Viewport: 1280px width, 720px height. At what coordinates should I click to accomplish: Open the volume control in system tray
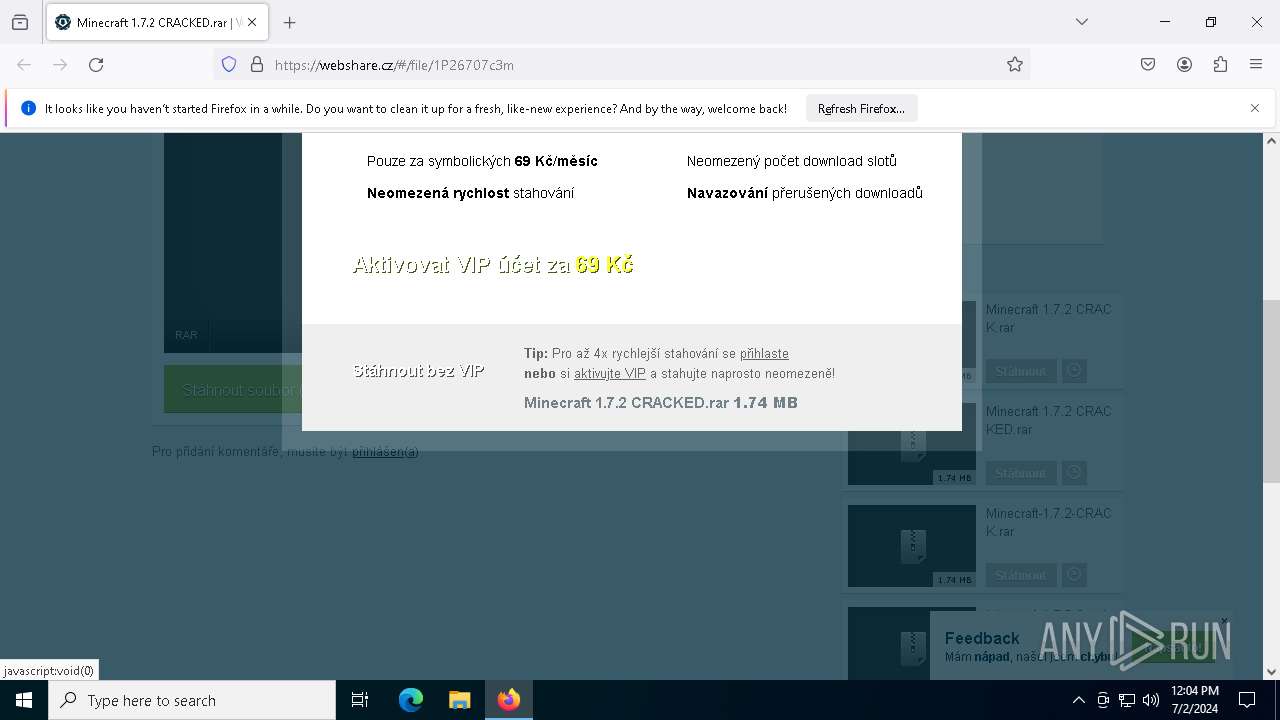tap(1151, 700)
